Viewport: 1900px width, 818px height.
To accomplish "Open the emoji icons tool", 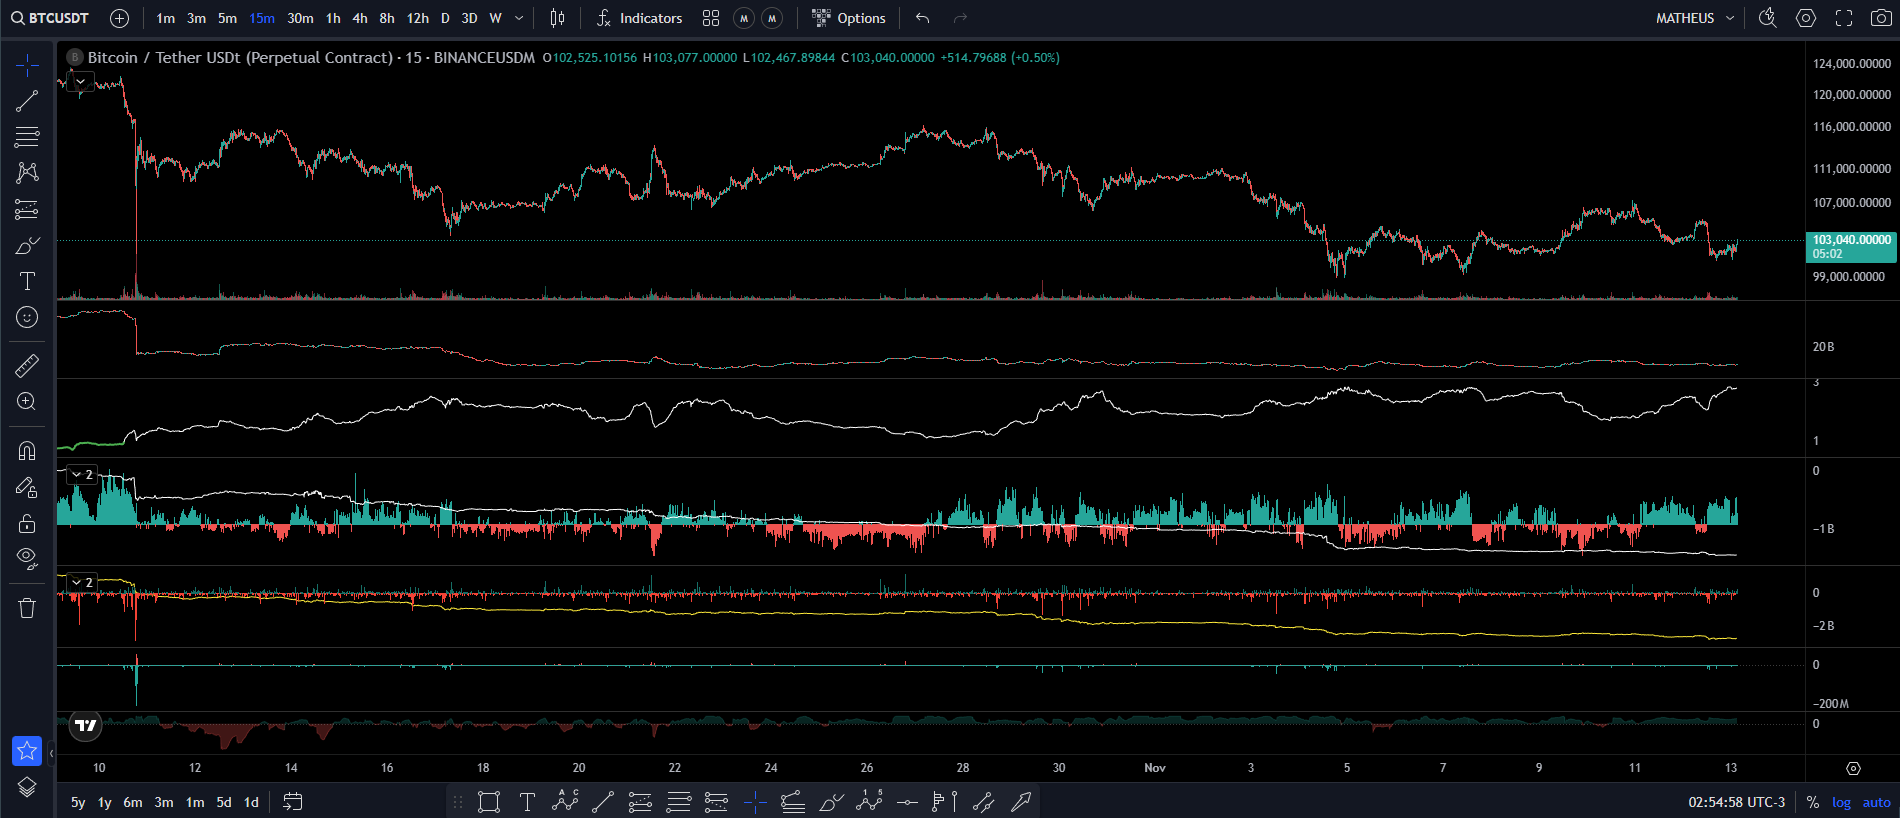I will tap(27, 317).
